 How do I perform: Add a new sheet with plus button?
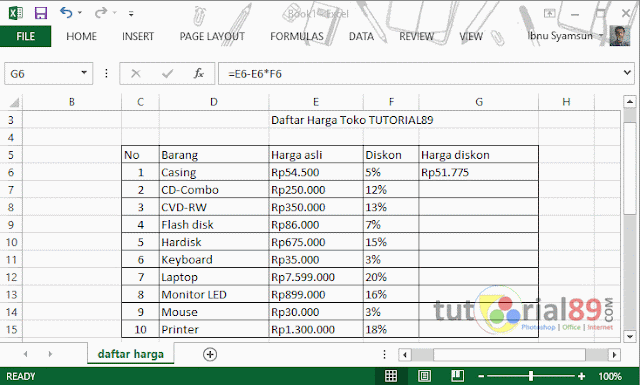point(210,354)
